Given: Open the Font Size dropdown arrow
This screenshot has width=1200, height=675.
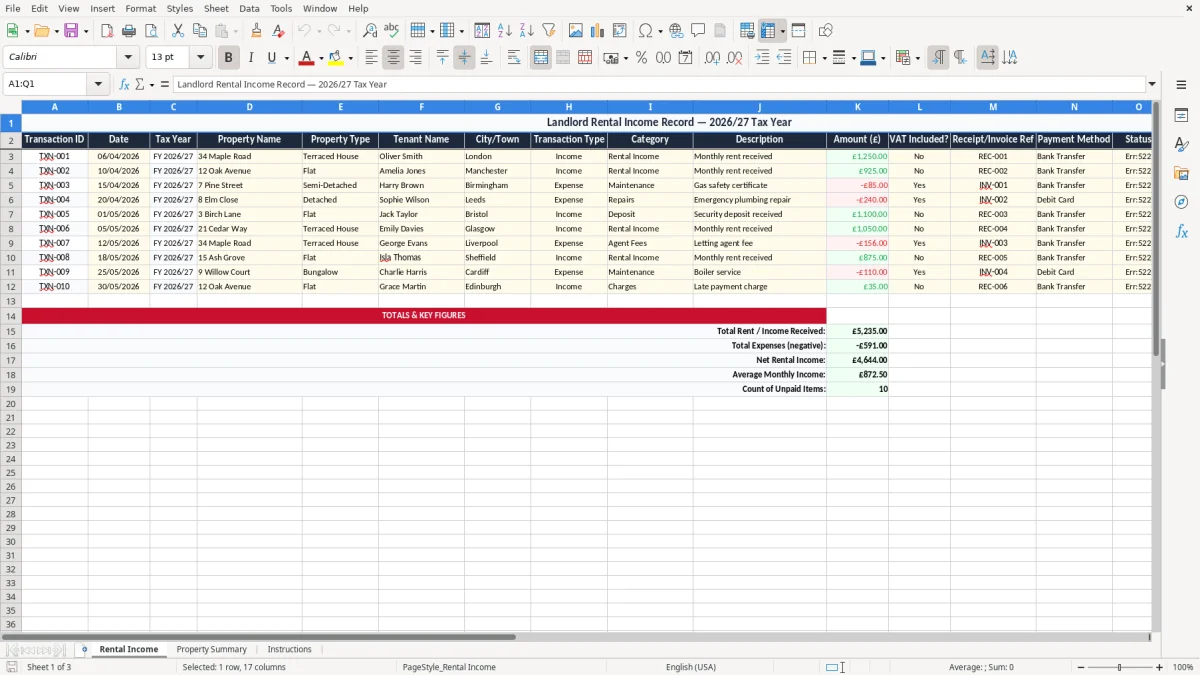Looking at the screenshot, I should coord(200,58).
